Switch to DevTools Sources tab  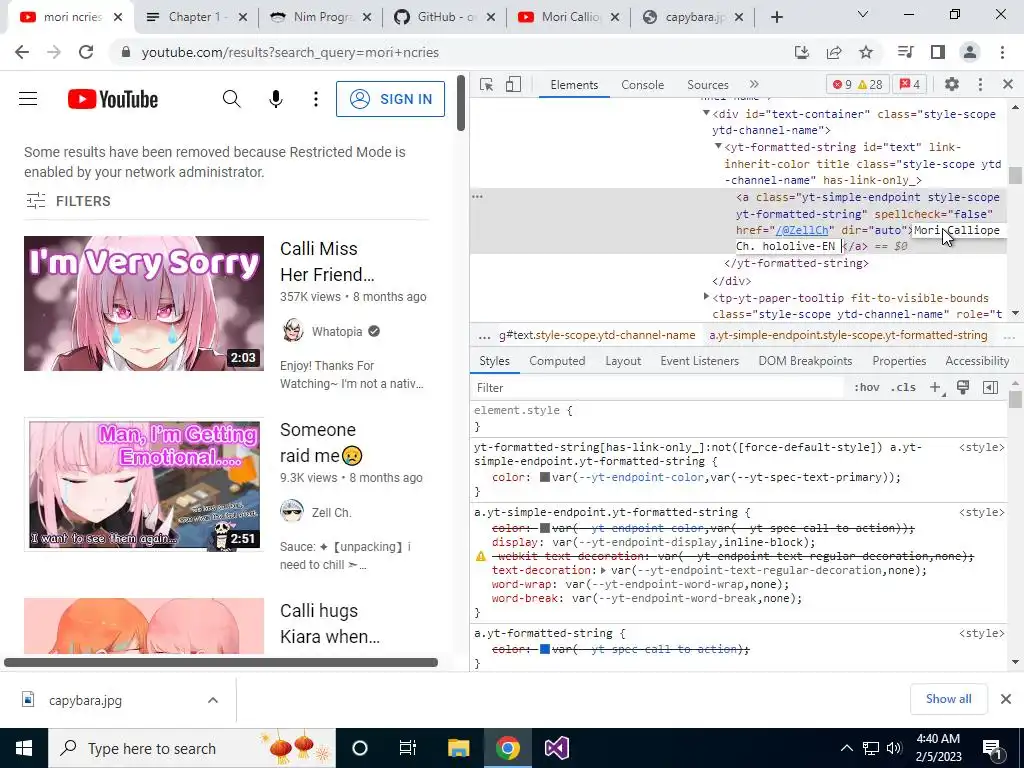[707, 85]
